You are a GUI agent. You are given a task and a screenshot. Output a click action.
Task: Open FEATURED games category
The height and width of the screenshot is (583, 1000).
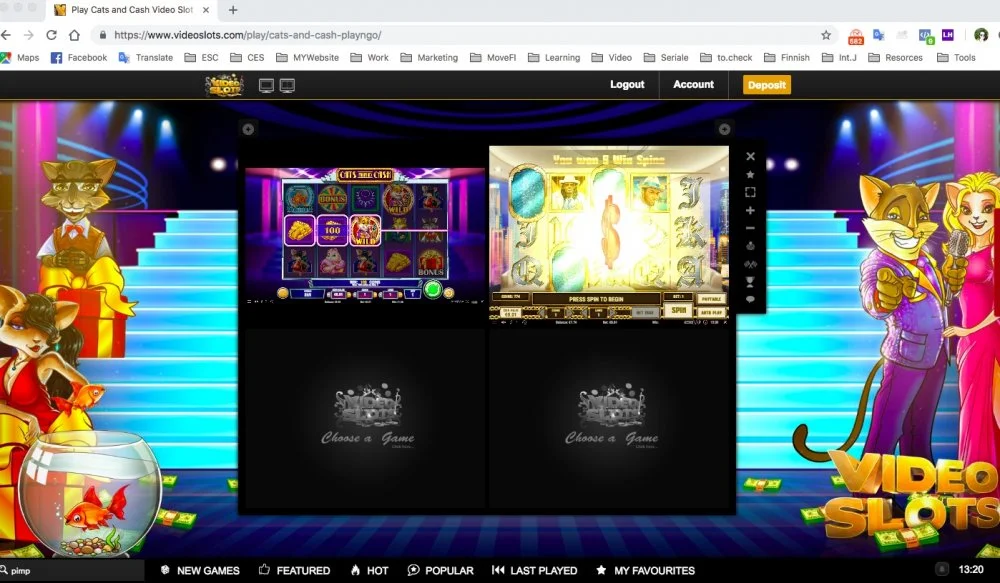[x=295, y=570]
